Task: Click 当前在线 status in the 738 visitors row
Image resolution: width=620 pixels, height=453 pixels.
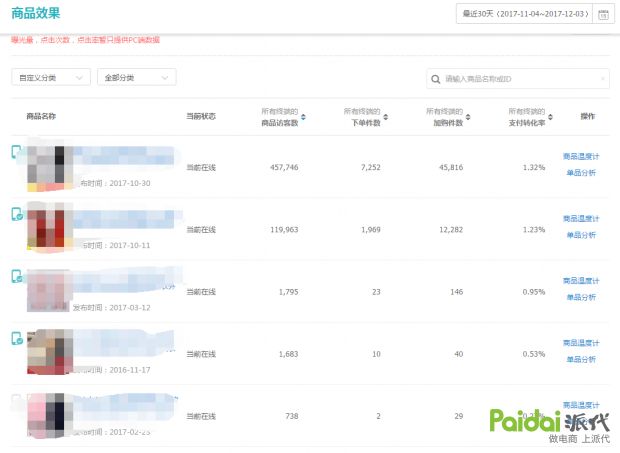Action: click(201, 416)
